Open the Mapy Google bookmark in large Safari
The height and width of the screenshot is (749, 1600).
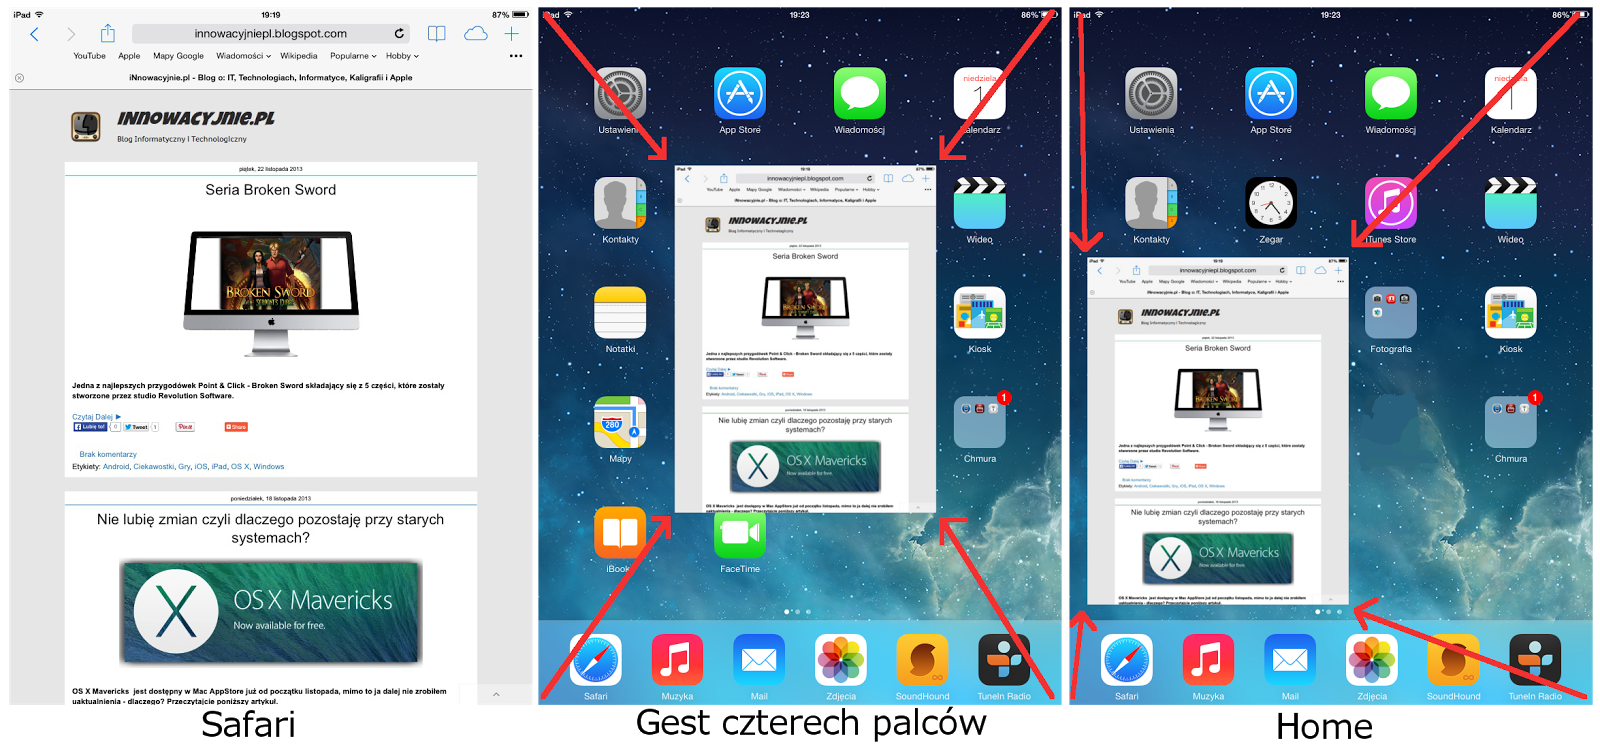tap(178, 56)
